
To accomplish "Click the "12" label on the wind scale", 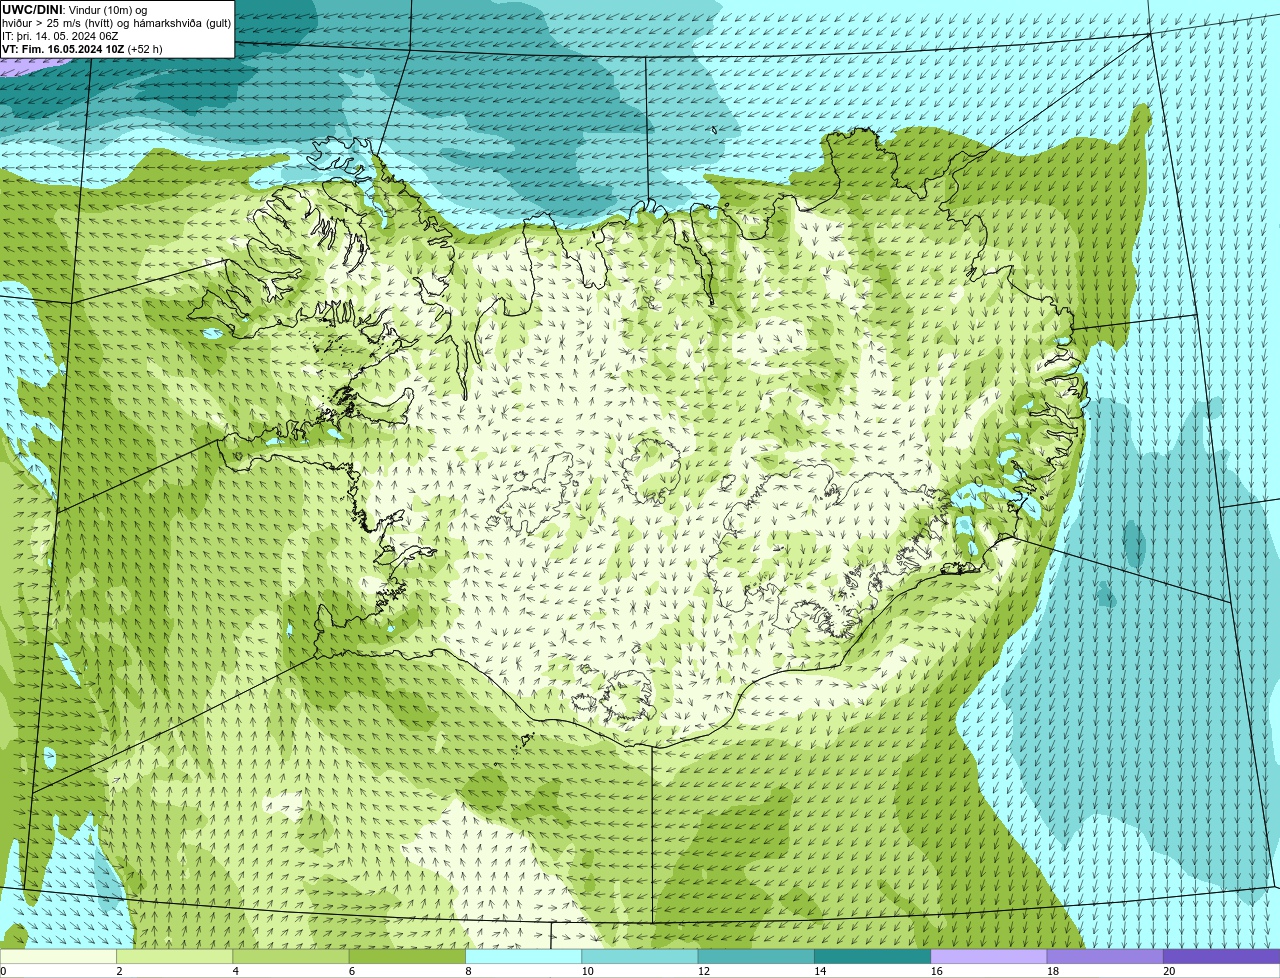I will coord(704,971).
